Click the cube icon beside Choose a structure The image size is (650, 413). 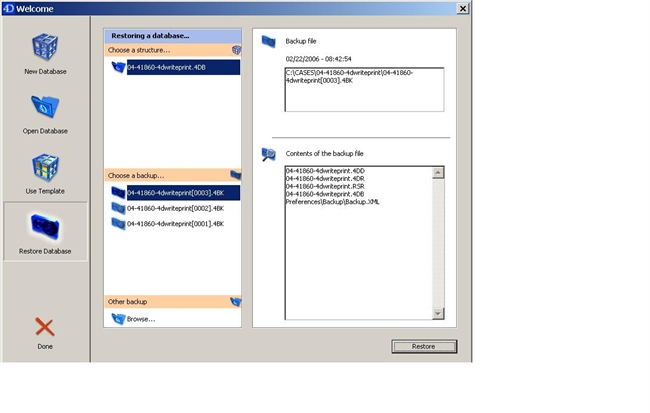(x=236, y=49)
